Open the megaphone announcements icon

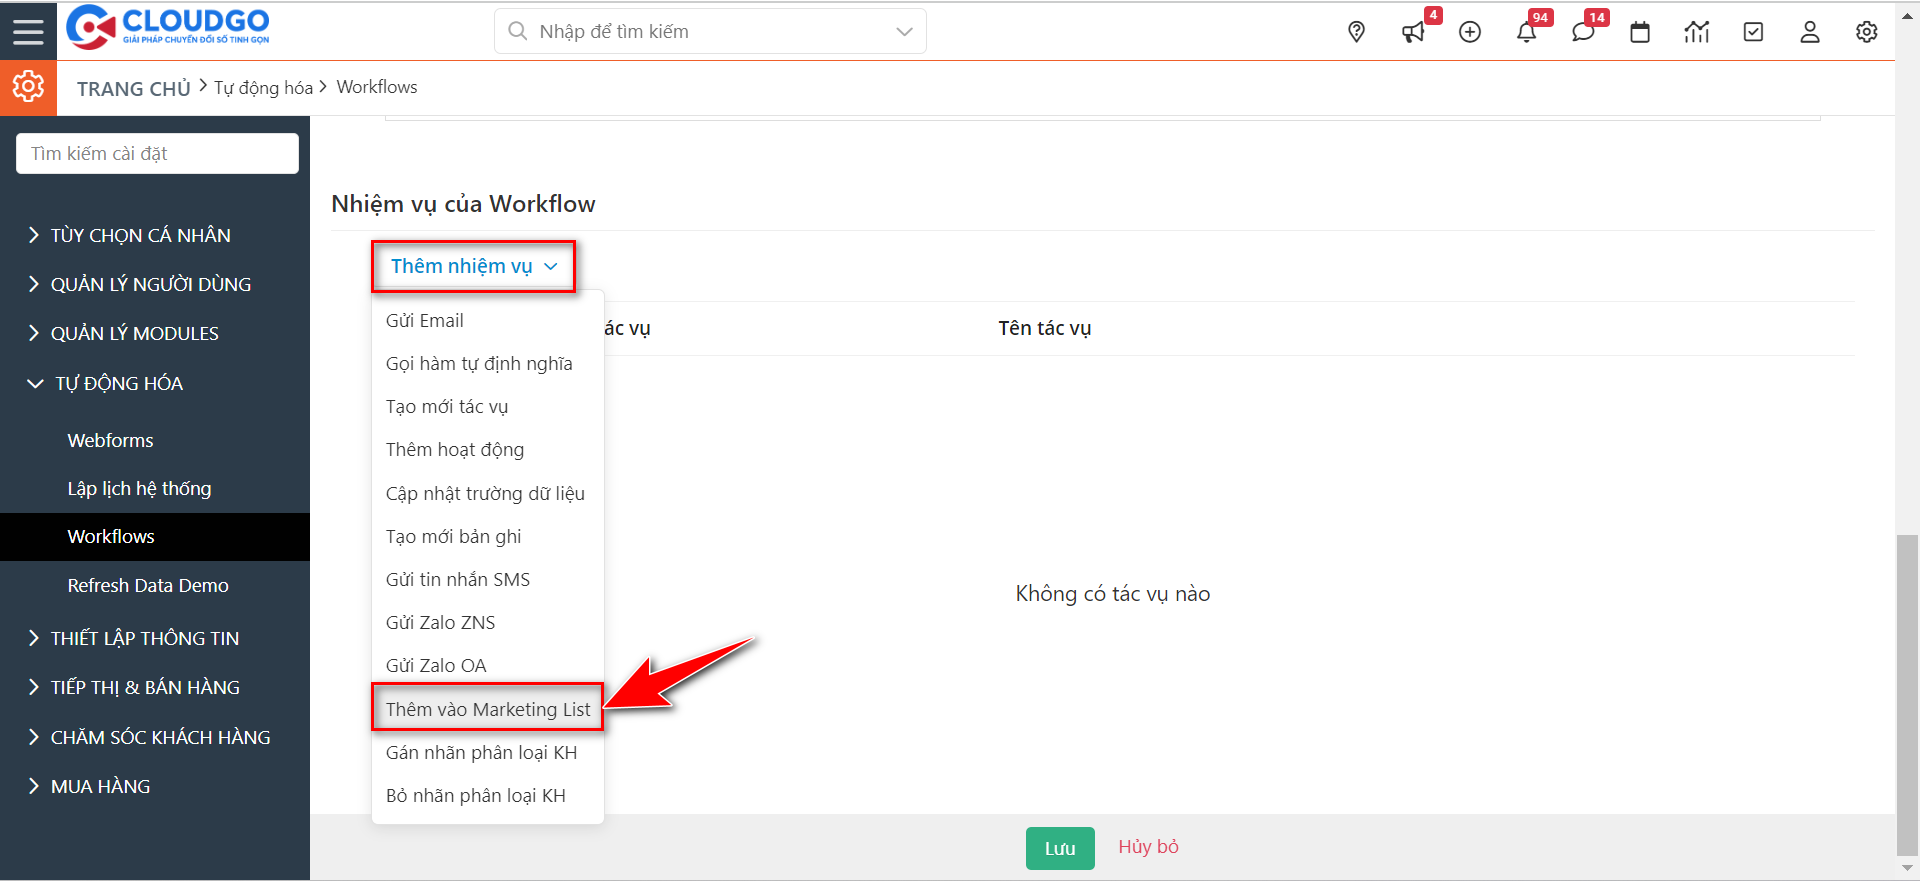(x=1413, y=32)
